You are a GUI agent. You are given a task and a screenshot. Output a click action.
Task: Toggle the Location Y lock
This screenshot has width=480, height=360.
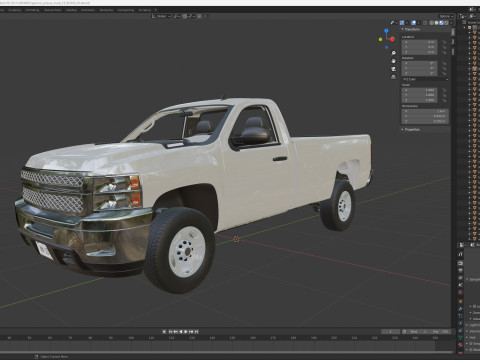[444, 47]
